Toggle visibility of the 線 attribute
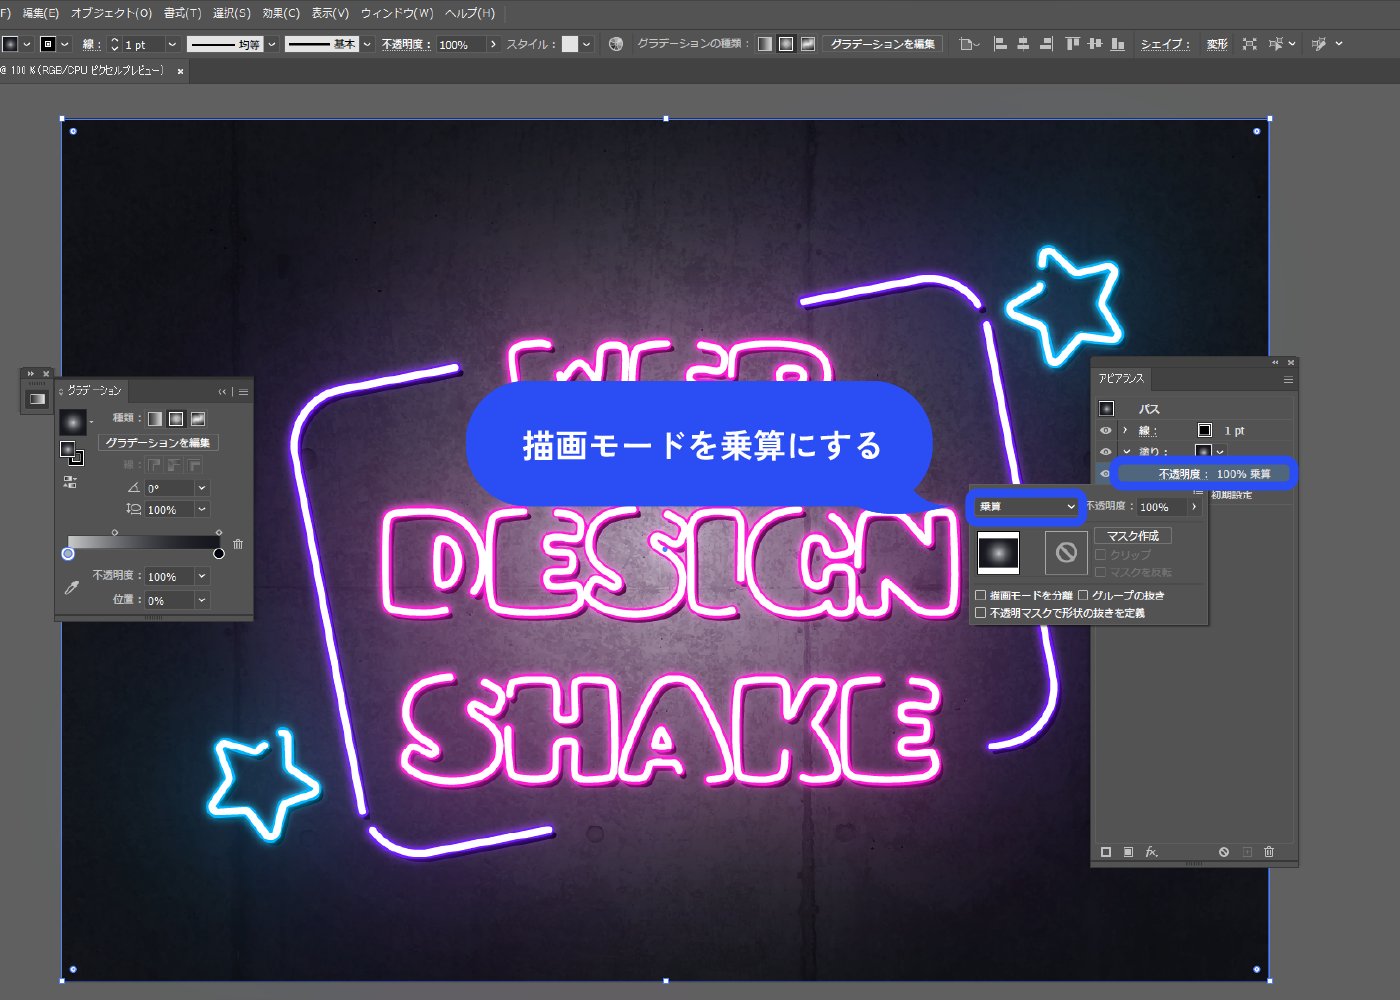Image resolution: width=1400 pixels, height=1000 pixels. [1105, 430]
